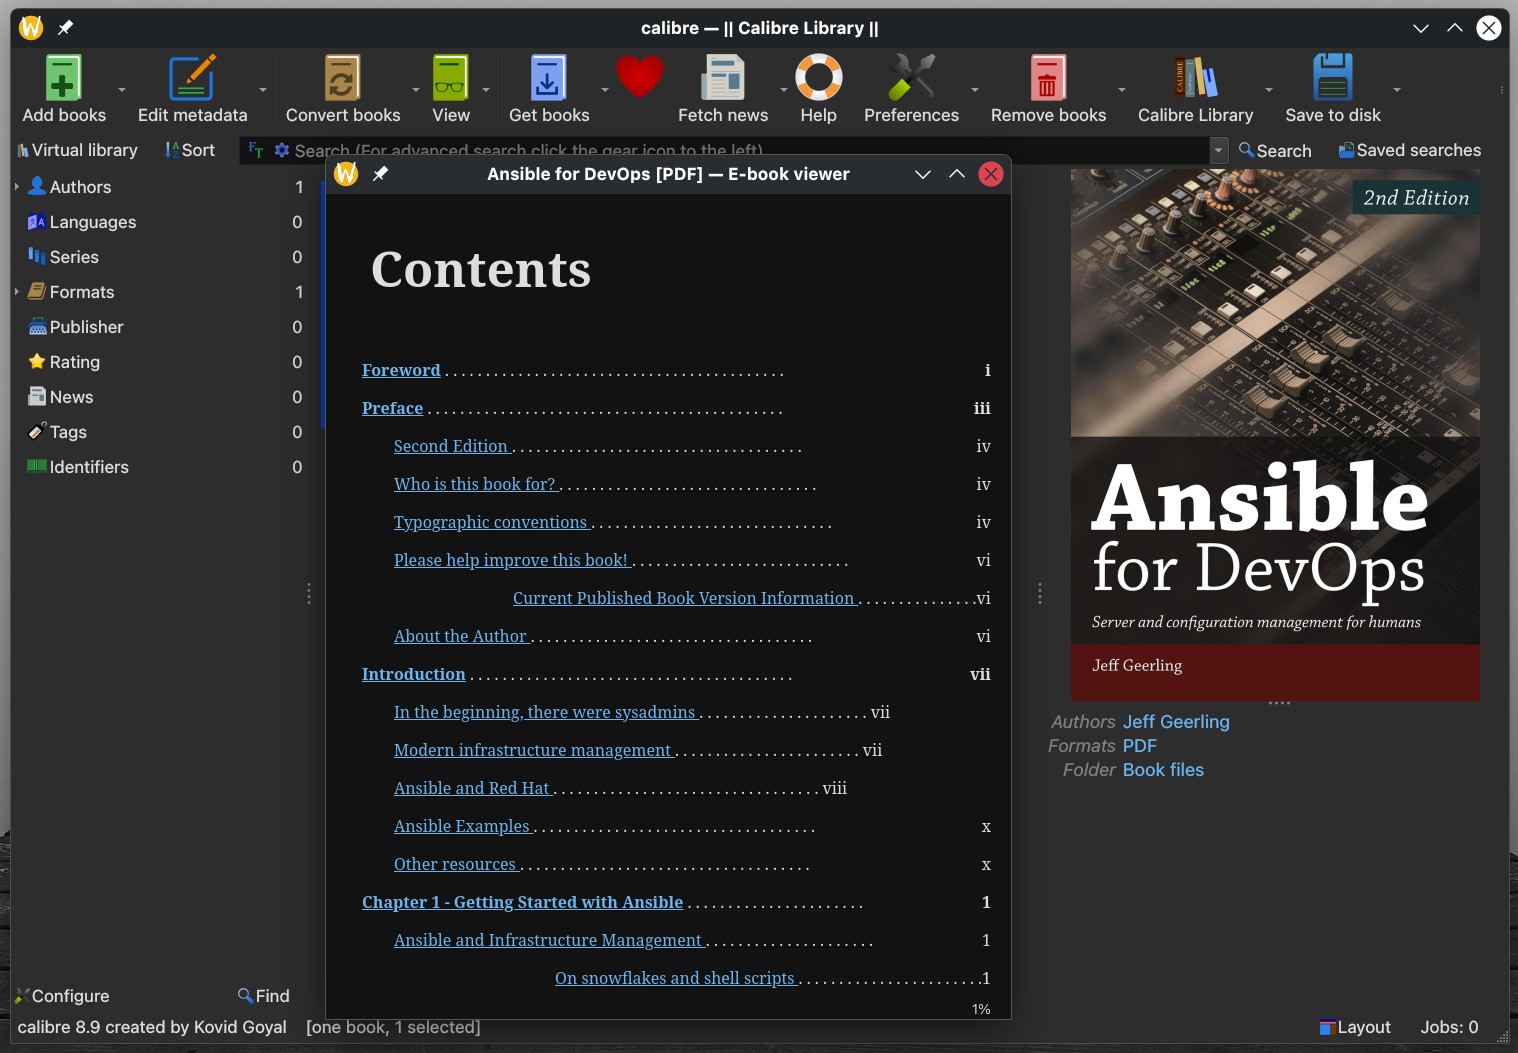Expand the Authors tree item
The width and height of the screenshot is (1518, 1053).
click(17, 187)
